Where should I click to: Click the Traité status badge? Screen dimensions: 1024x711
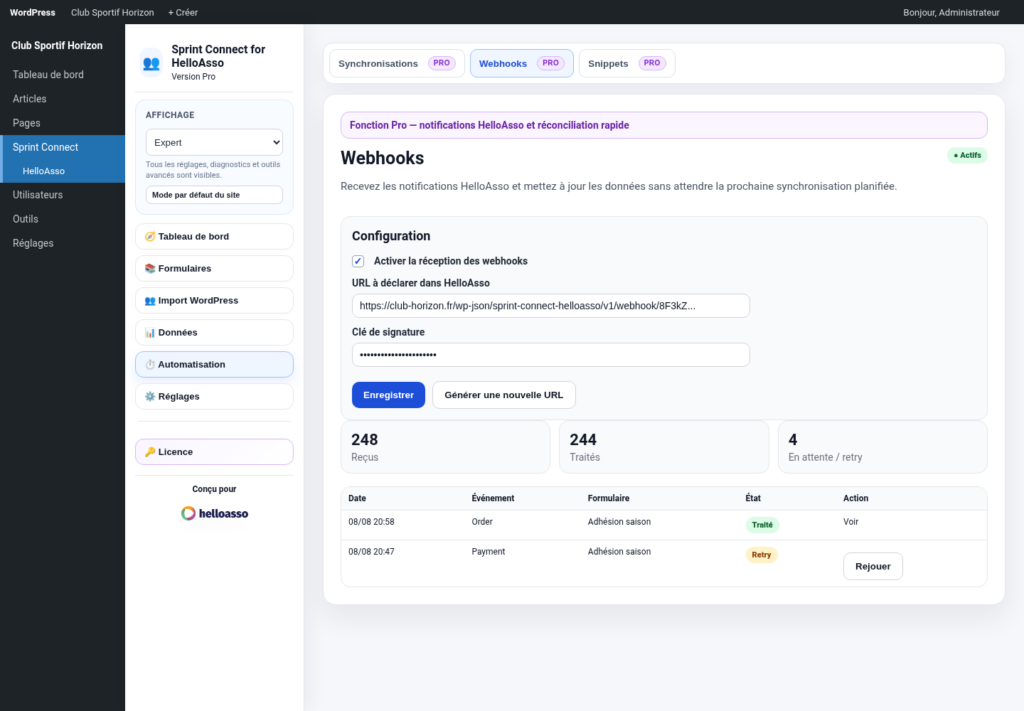pos(762,525)
